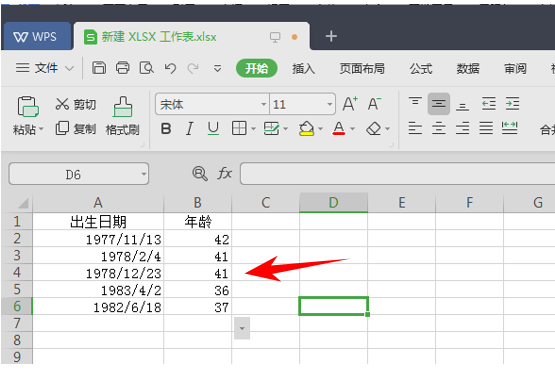Select the Format Painter brush

(x=122, y=116)
